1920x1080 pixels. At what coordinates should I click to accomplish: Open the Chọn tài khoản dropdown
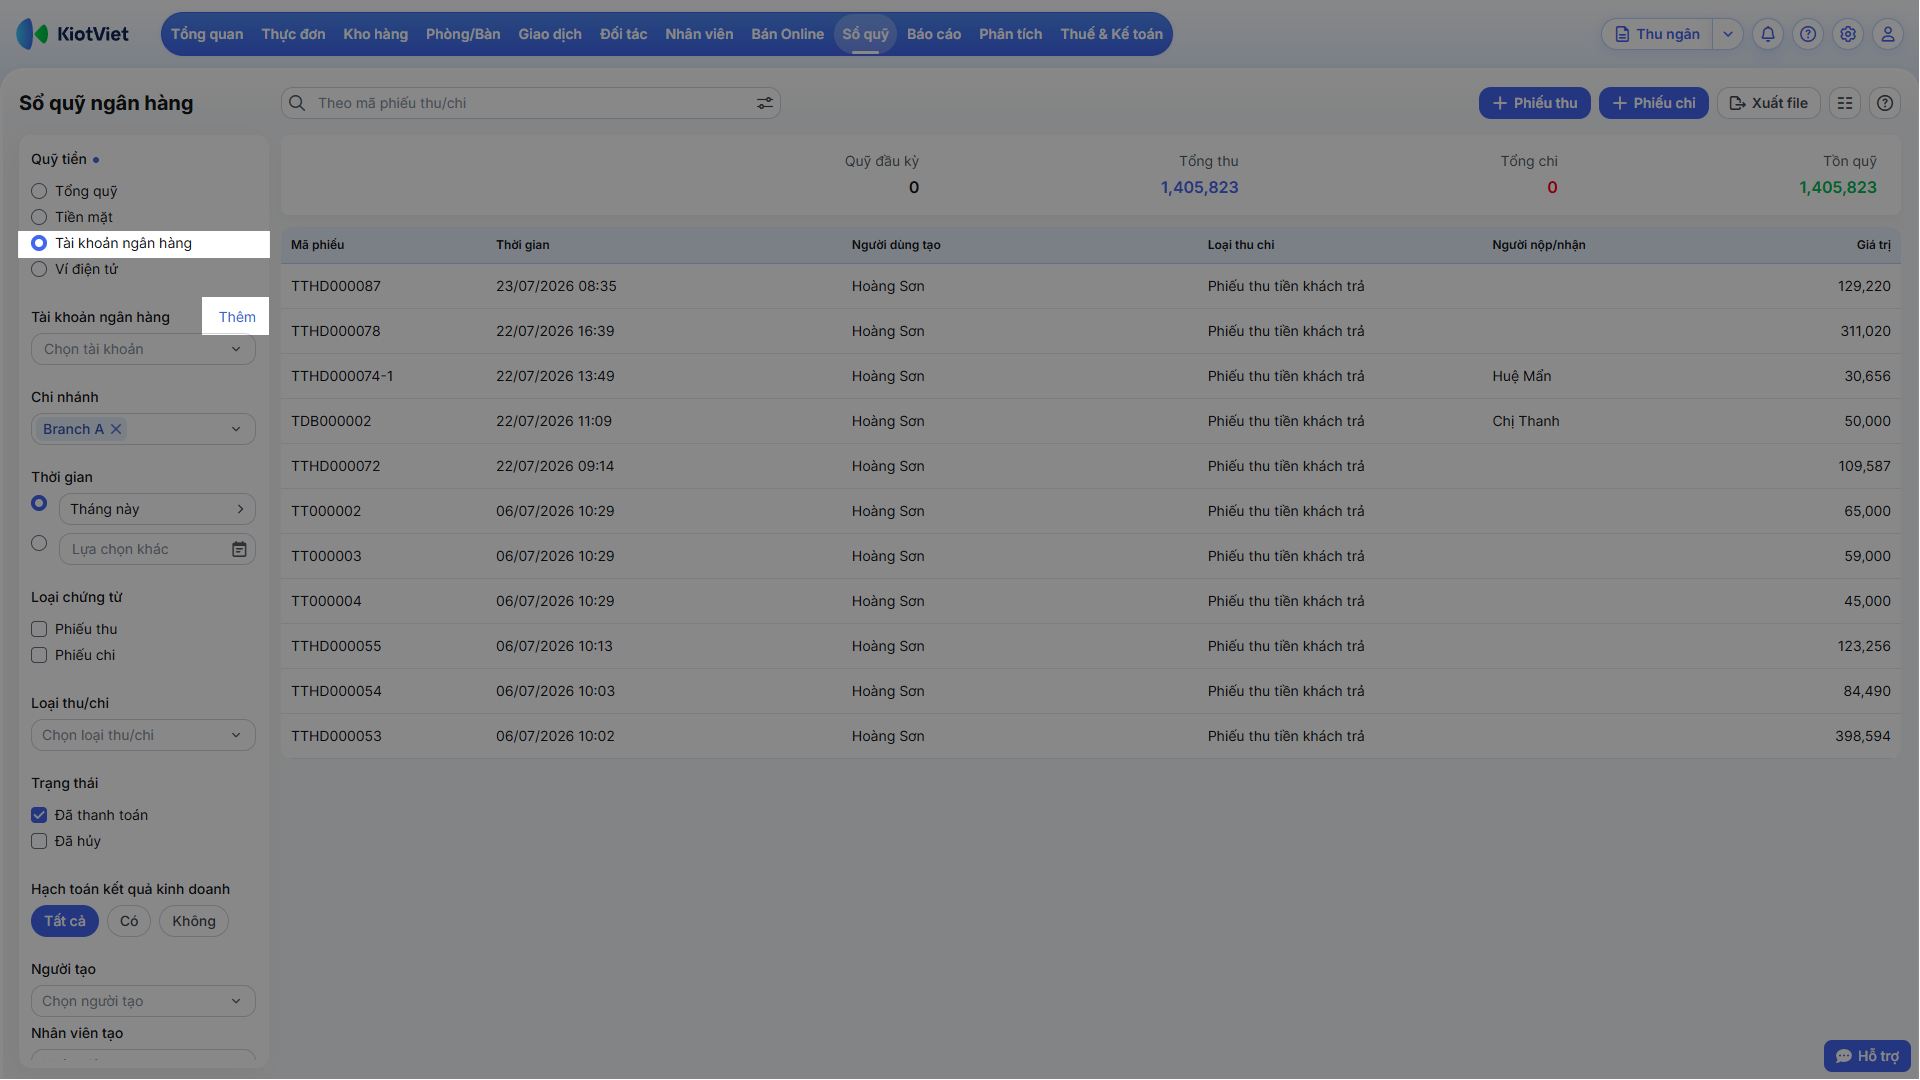tap(143, 349)
